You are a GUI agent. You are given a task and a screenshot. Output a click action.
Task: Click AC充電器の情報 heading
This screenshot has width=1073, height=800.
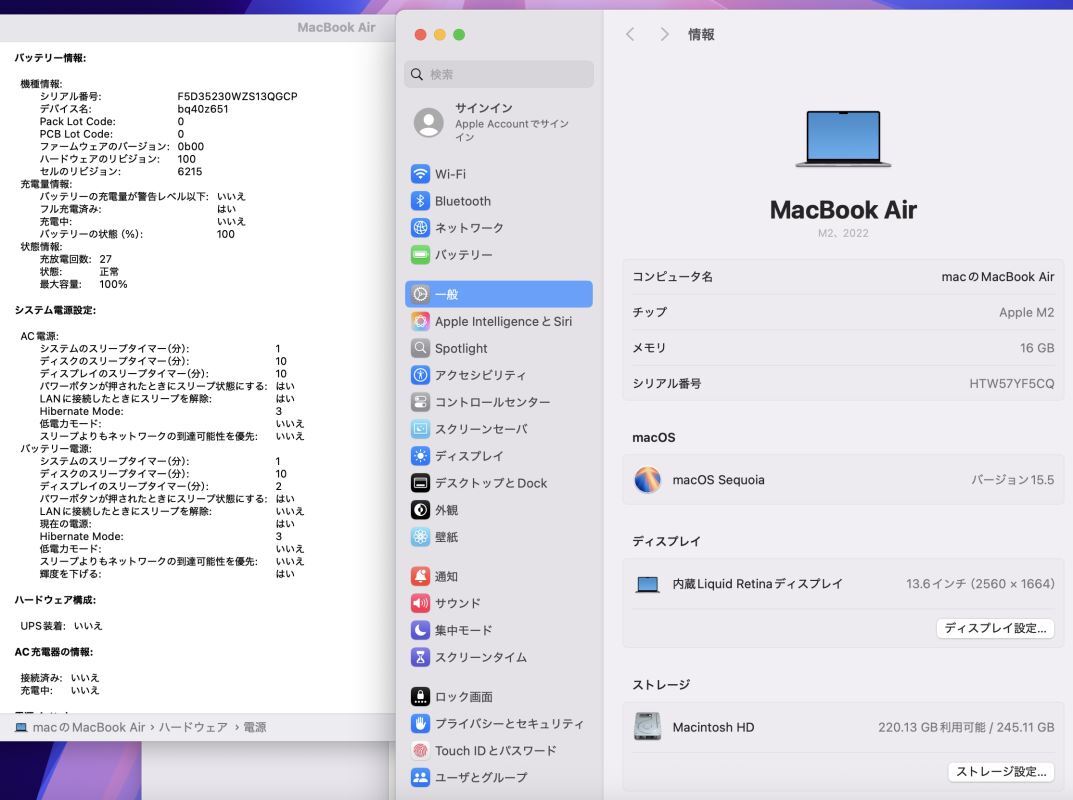(x=54, y=652)
